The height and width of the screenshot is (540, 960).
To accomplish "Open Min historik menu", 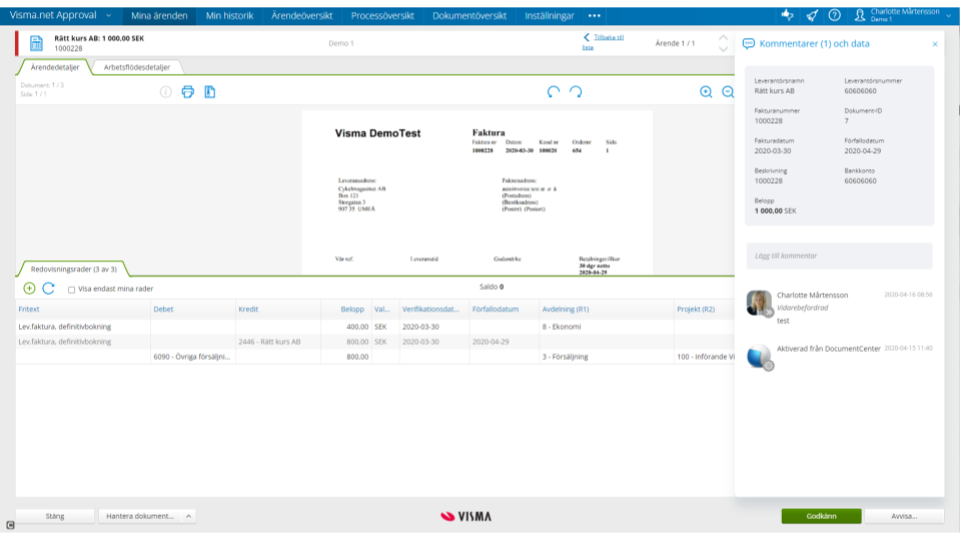I will [230, 15].
